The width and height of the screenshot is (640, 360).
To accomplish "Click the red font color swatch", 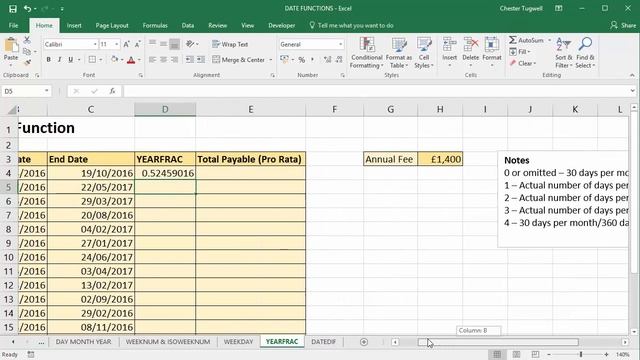I will [x=131, y=60].
